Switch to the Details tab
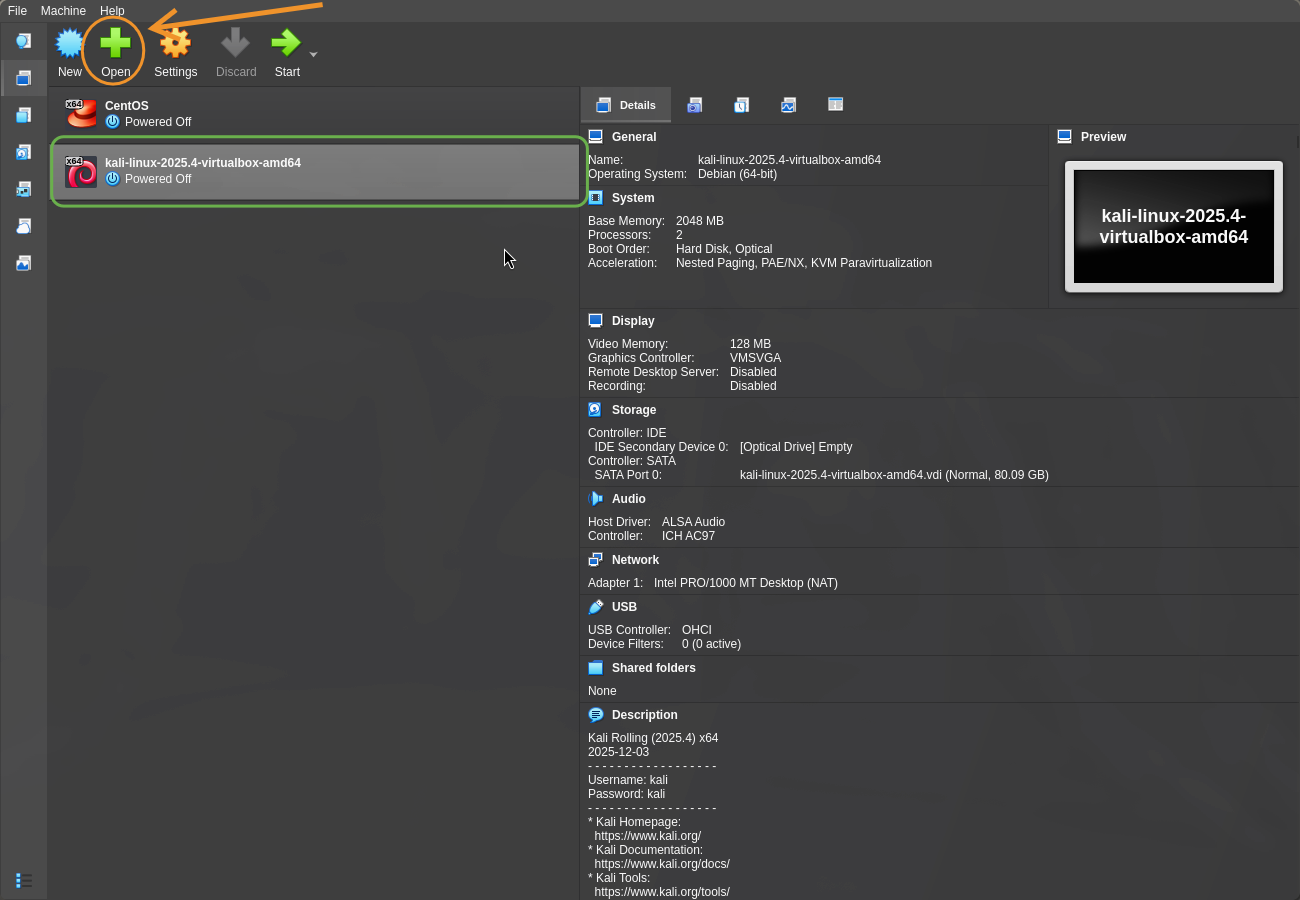The width and height of the screenshot is (1300, 900). pos(626,105)
